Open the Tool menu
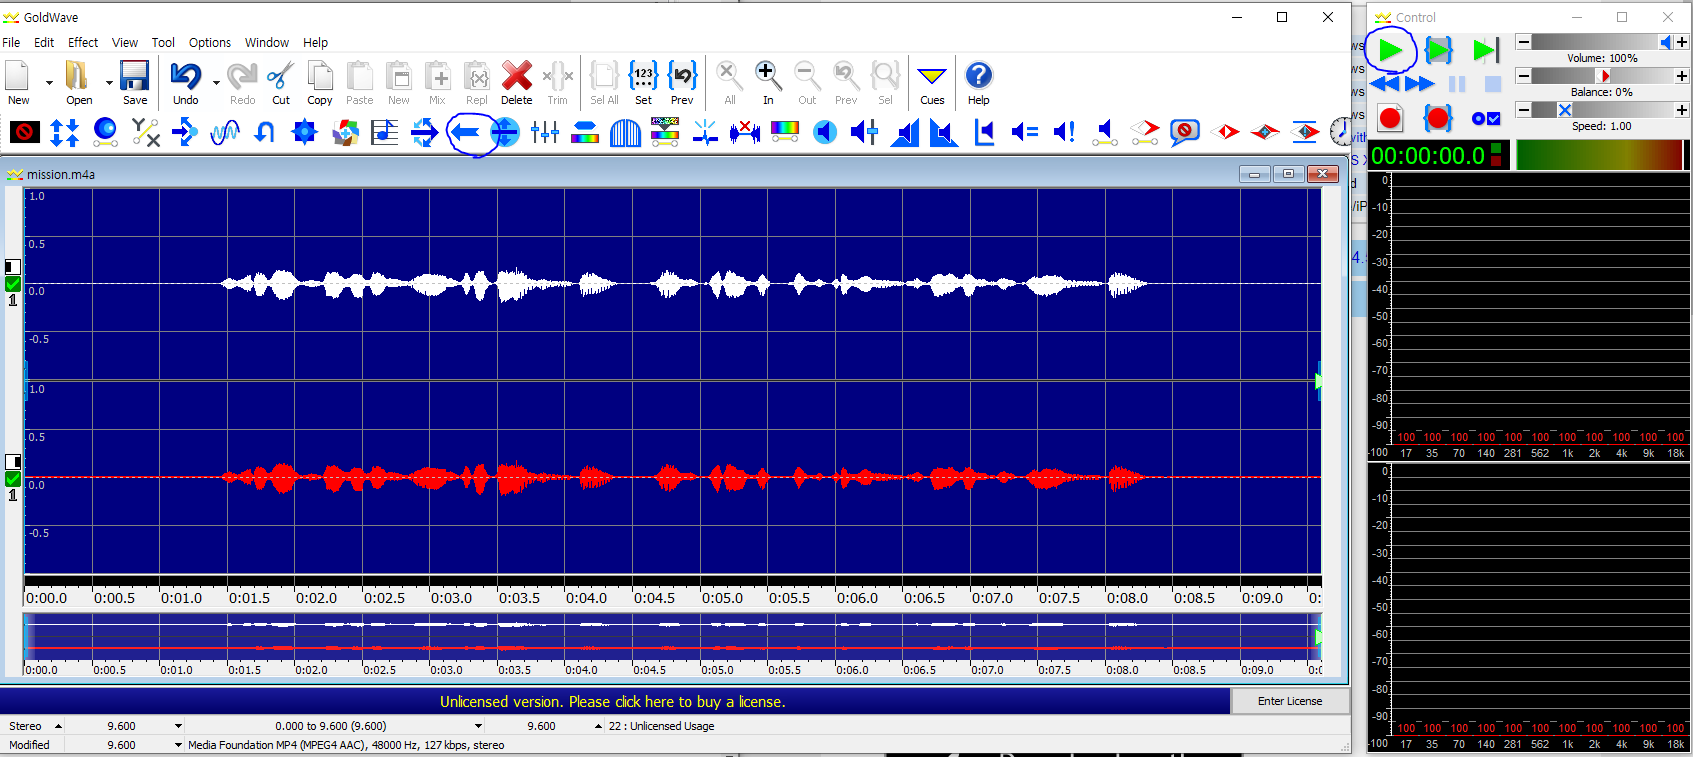1693x757 pixels. click(x=163, y=42)
